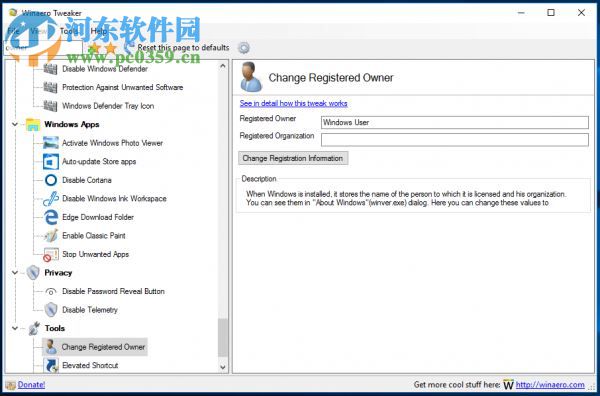Click the Disable Cortana circle icon

pyautogui.click(x=51, y=180)
